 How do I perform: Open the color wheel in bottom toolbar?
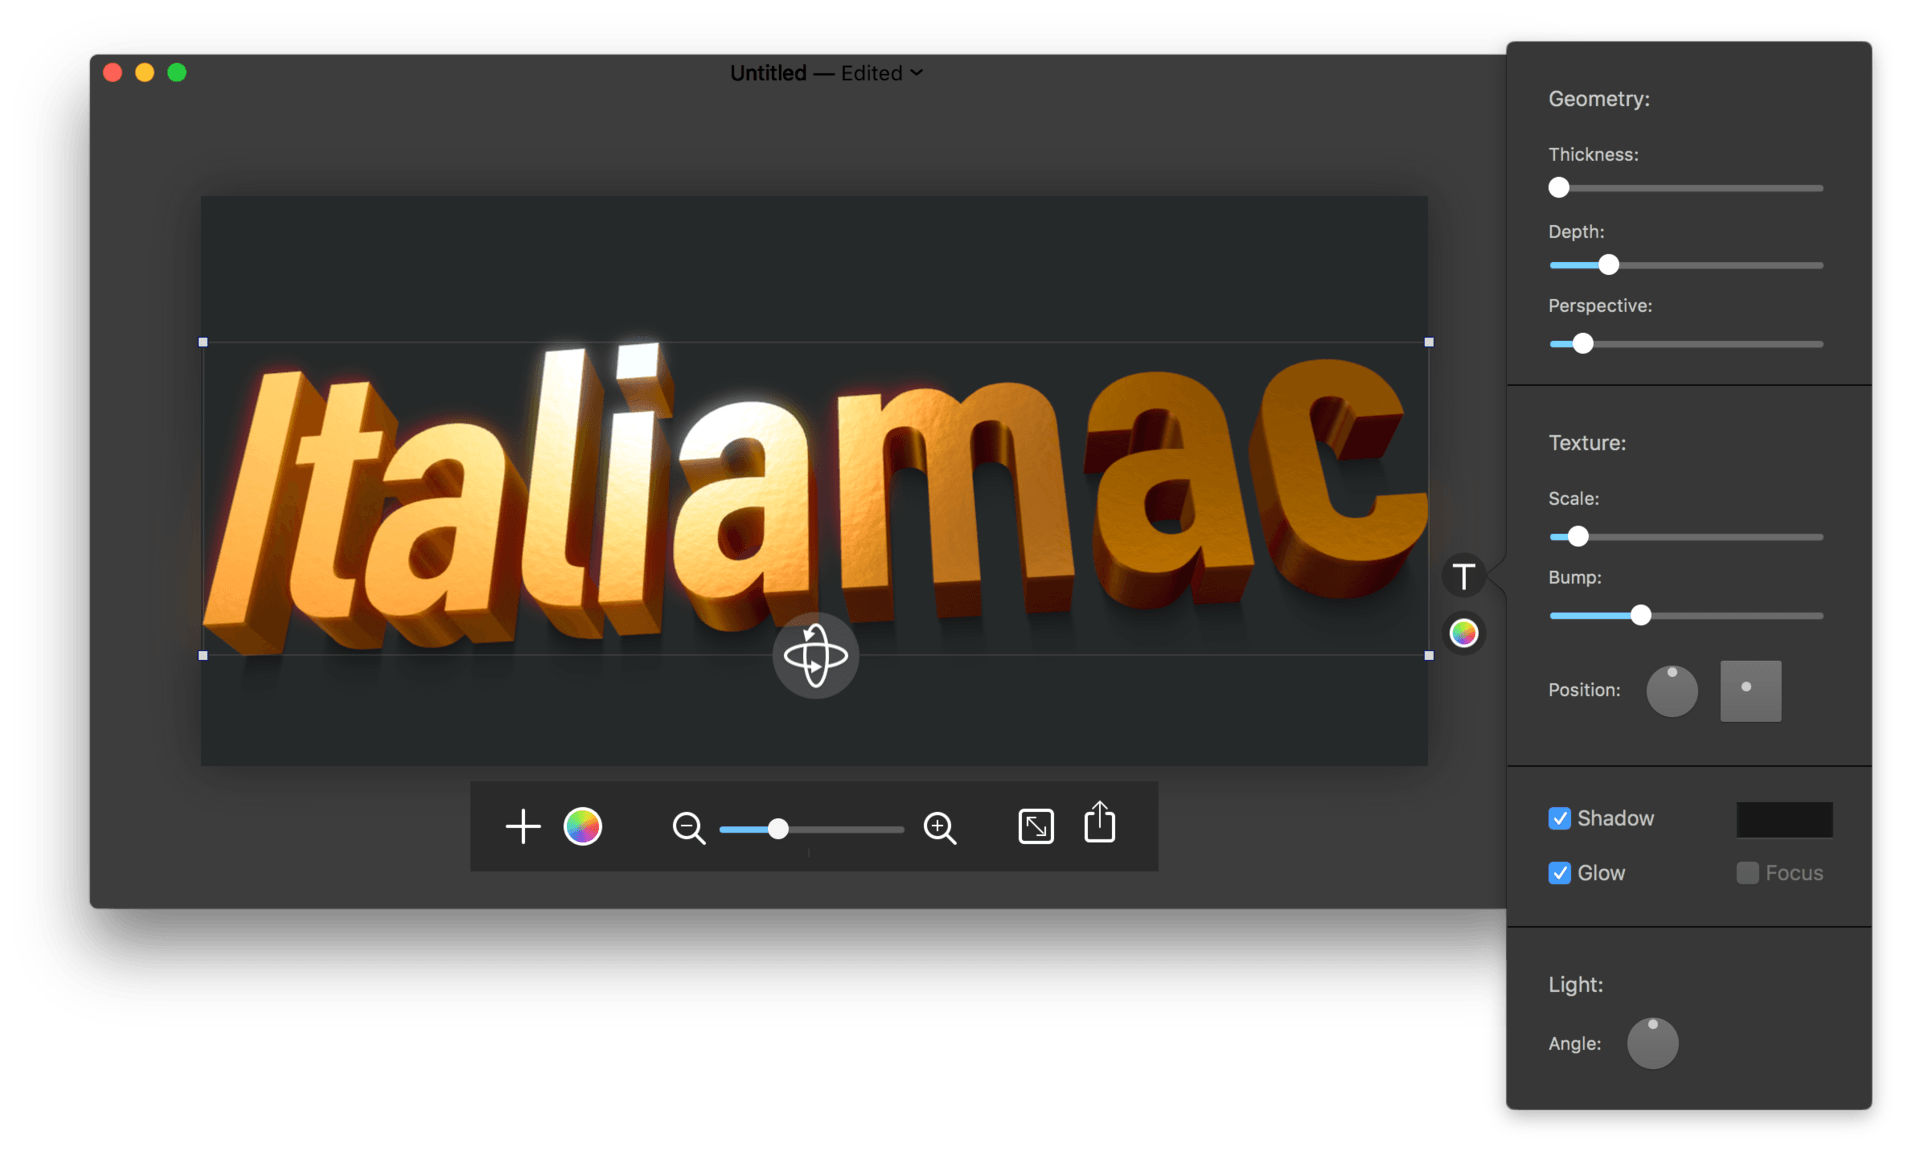[x=583, y=827]
